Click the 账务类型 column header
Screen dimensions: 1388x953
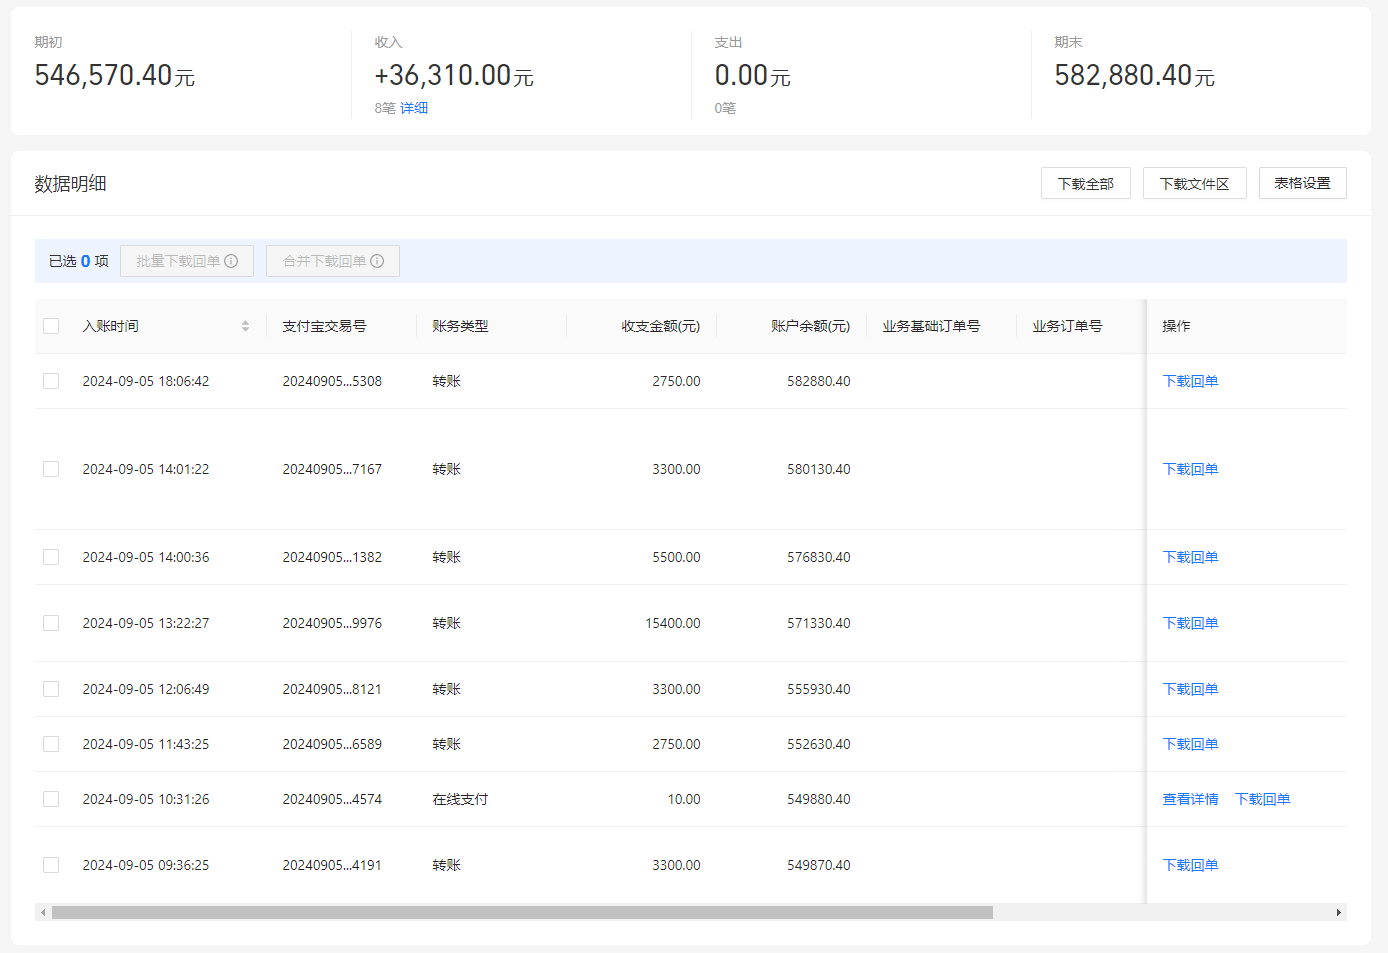tap(460, 326)
